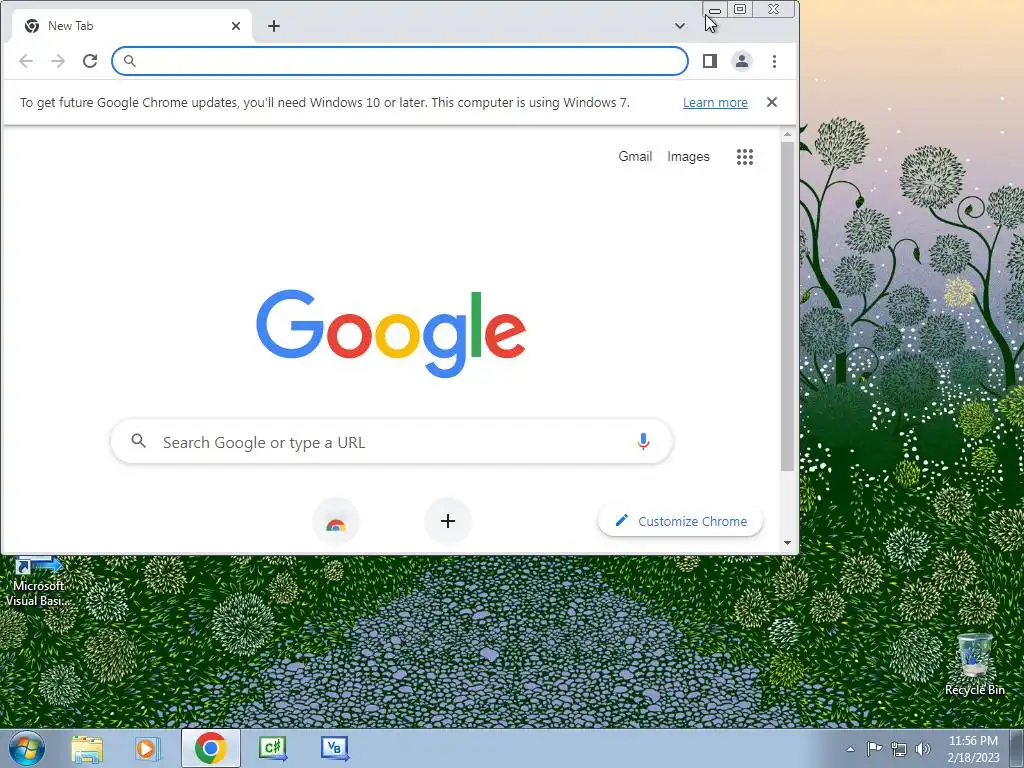The width and height of the screenshot is (1024, 768).
Task: Add a new shortcut tile
Action: tap(448, 521)
